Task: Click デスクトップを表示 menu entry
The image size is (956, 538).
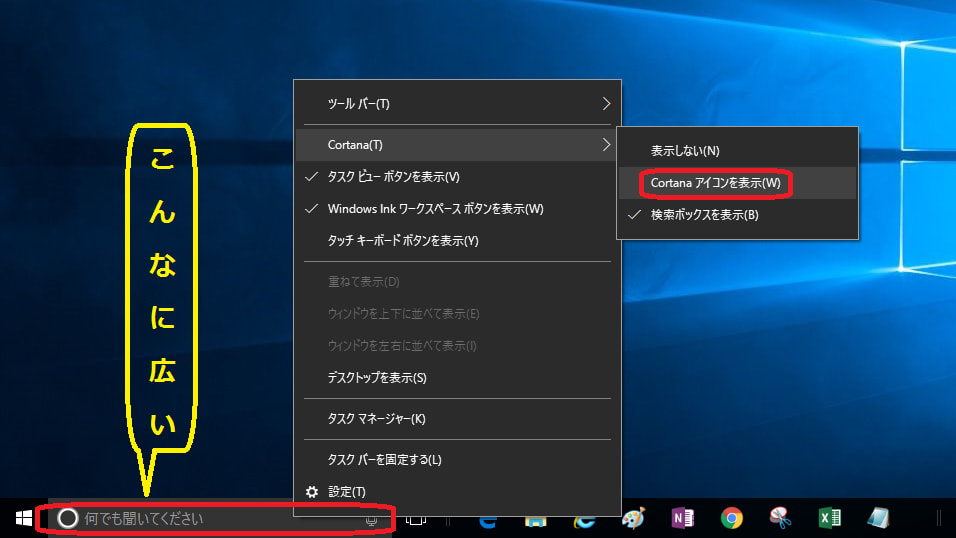Action: click(x=377, y=378)
